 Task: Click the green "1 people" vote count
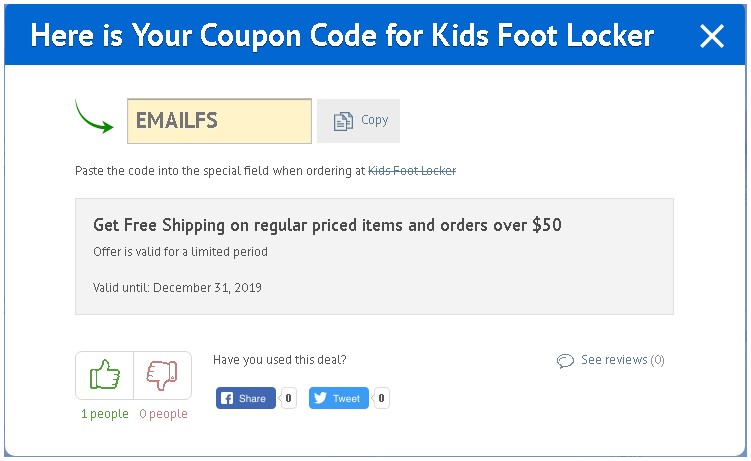(x=105, y=414)
